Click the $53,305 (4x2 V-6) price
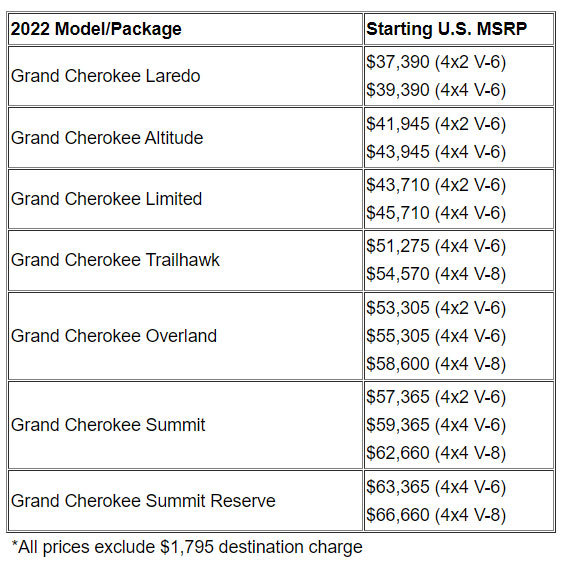 [x=436, y=308]
